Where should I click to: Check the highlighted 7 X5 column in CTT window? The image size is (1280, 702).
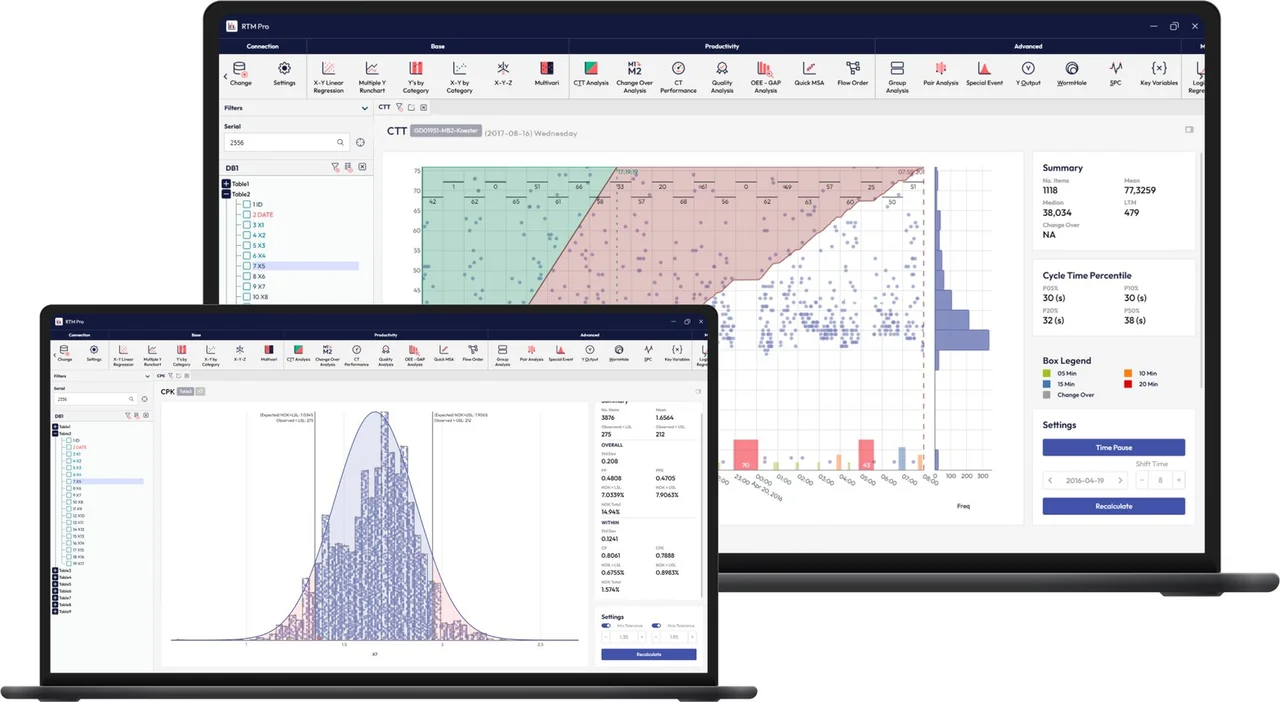click(245, 266)
